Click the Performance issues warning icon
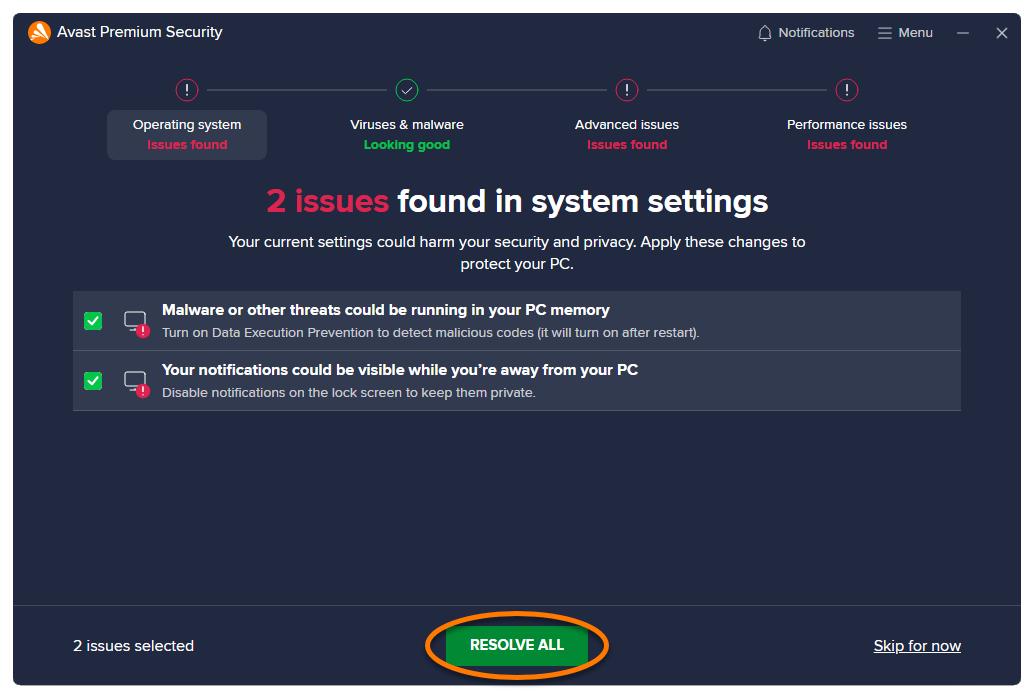This screenshot has height=698, width=1035. [x=846, y=90]
